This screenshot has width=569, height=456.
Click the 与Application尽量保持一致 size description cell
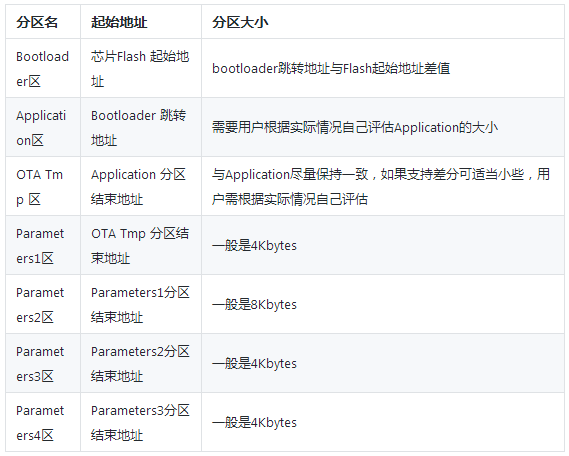(x=383, y=186)
